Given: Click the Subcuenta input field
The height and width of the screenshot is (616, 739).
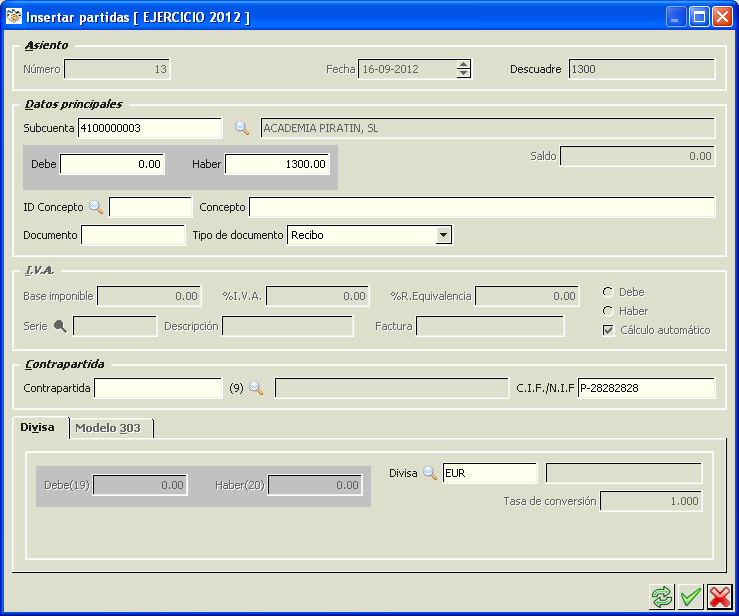Looking at the screenshot, I should point(150,128).
